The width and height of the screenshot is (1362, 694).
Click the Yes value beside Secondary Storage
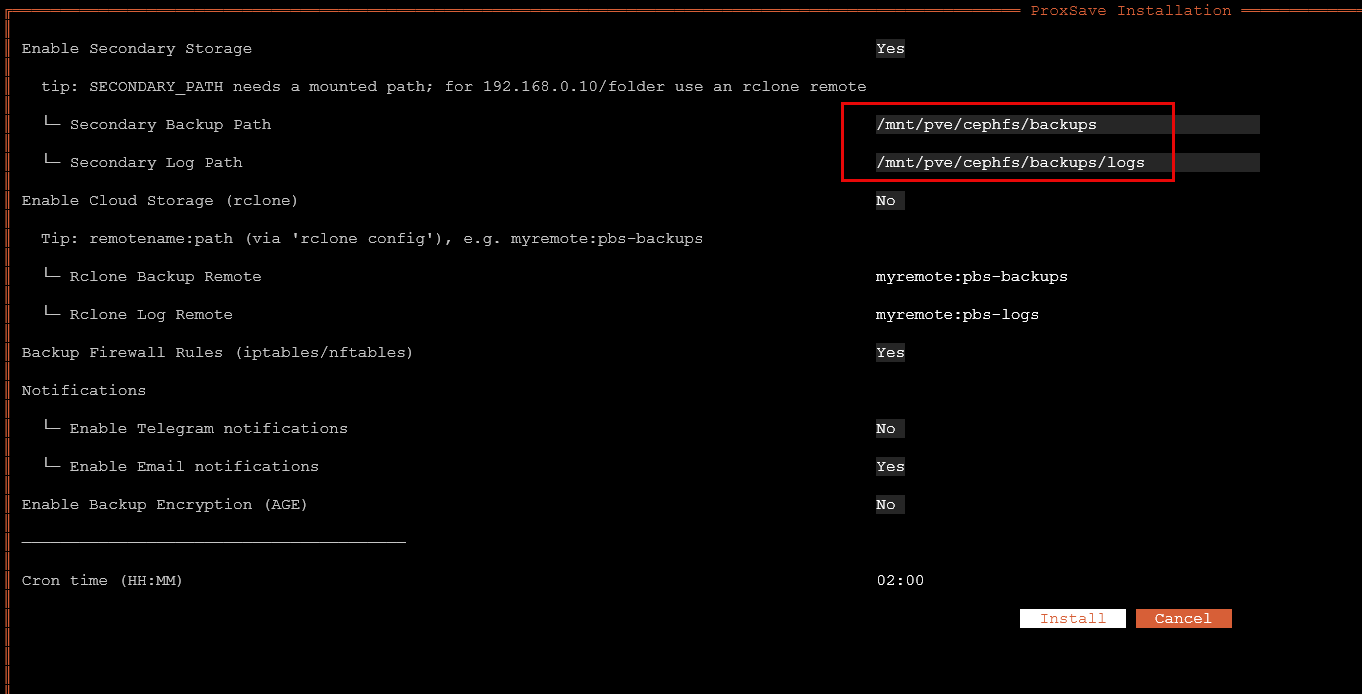pyautogui.click(x=889, y=48)
